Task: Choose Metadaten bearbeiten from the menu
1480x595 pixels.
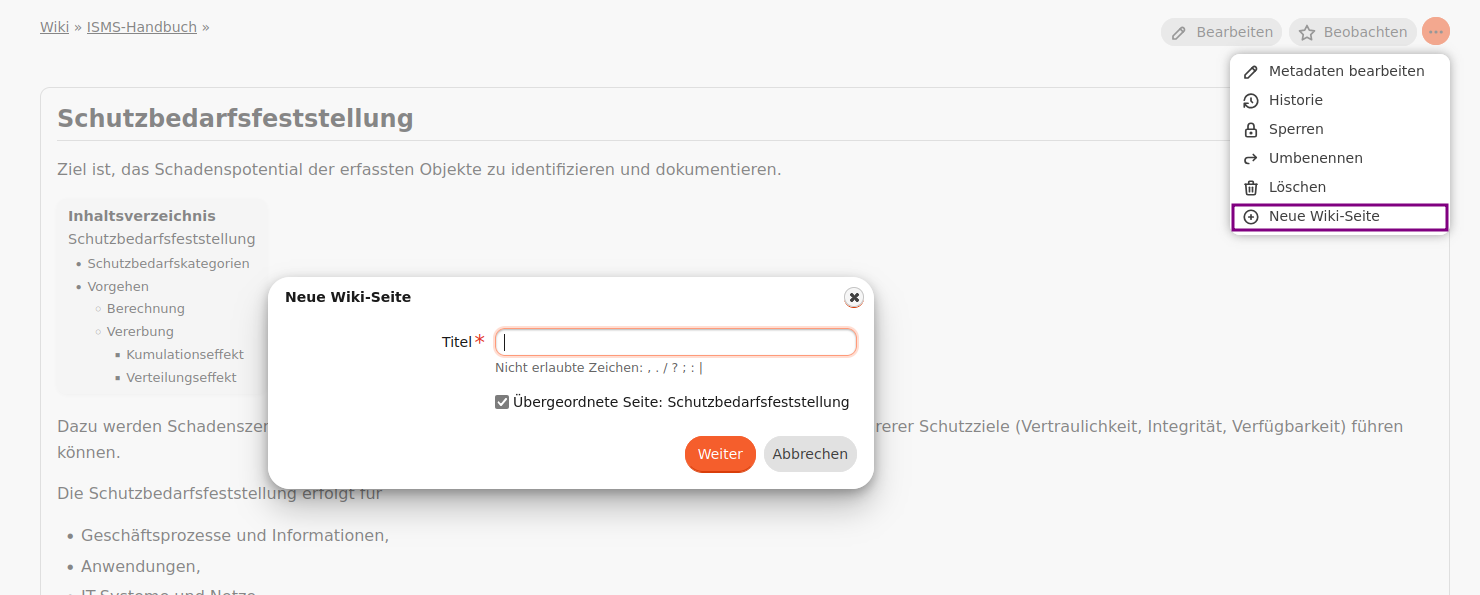Action: click(x=1347, y=70)
